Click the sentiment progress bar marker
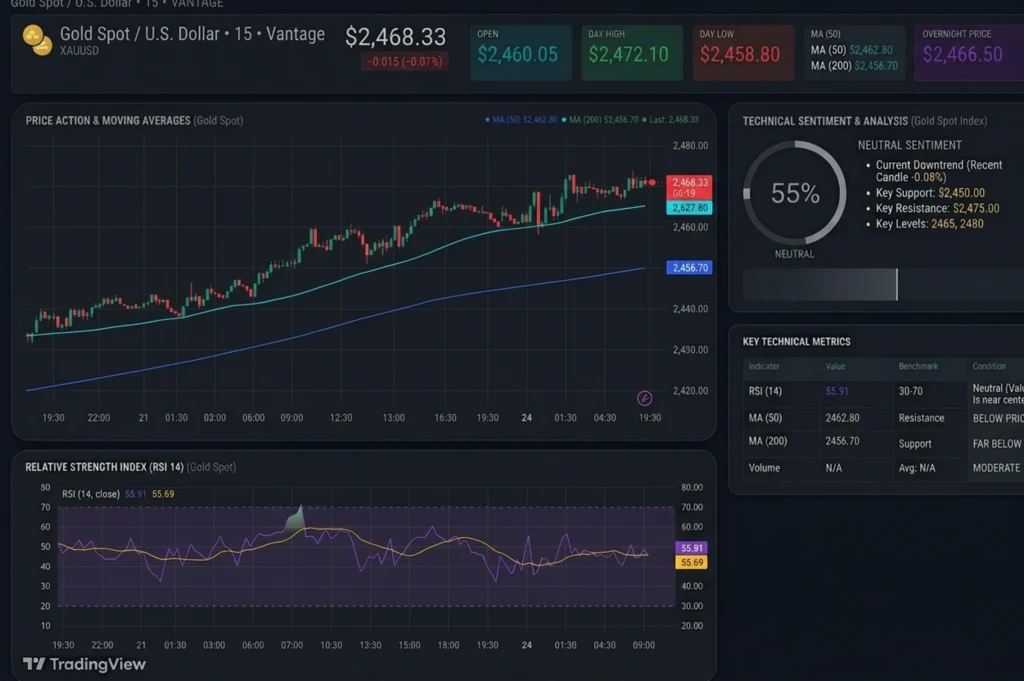The width and height of the screenshot is (1024, 681). (897, 285)
